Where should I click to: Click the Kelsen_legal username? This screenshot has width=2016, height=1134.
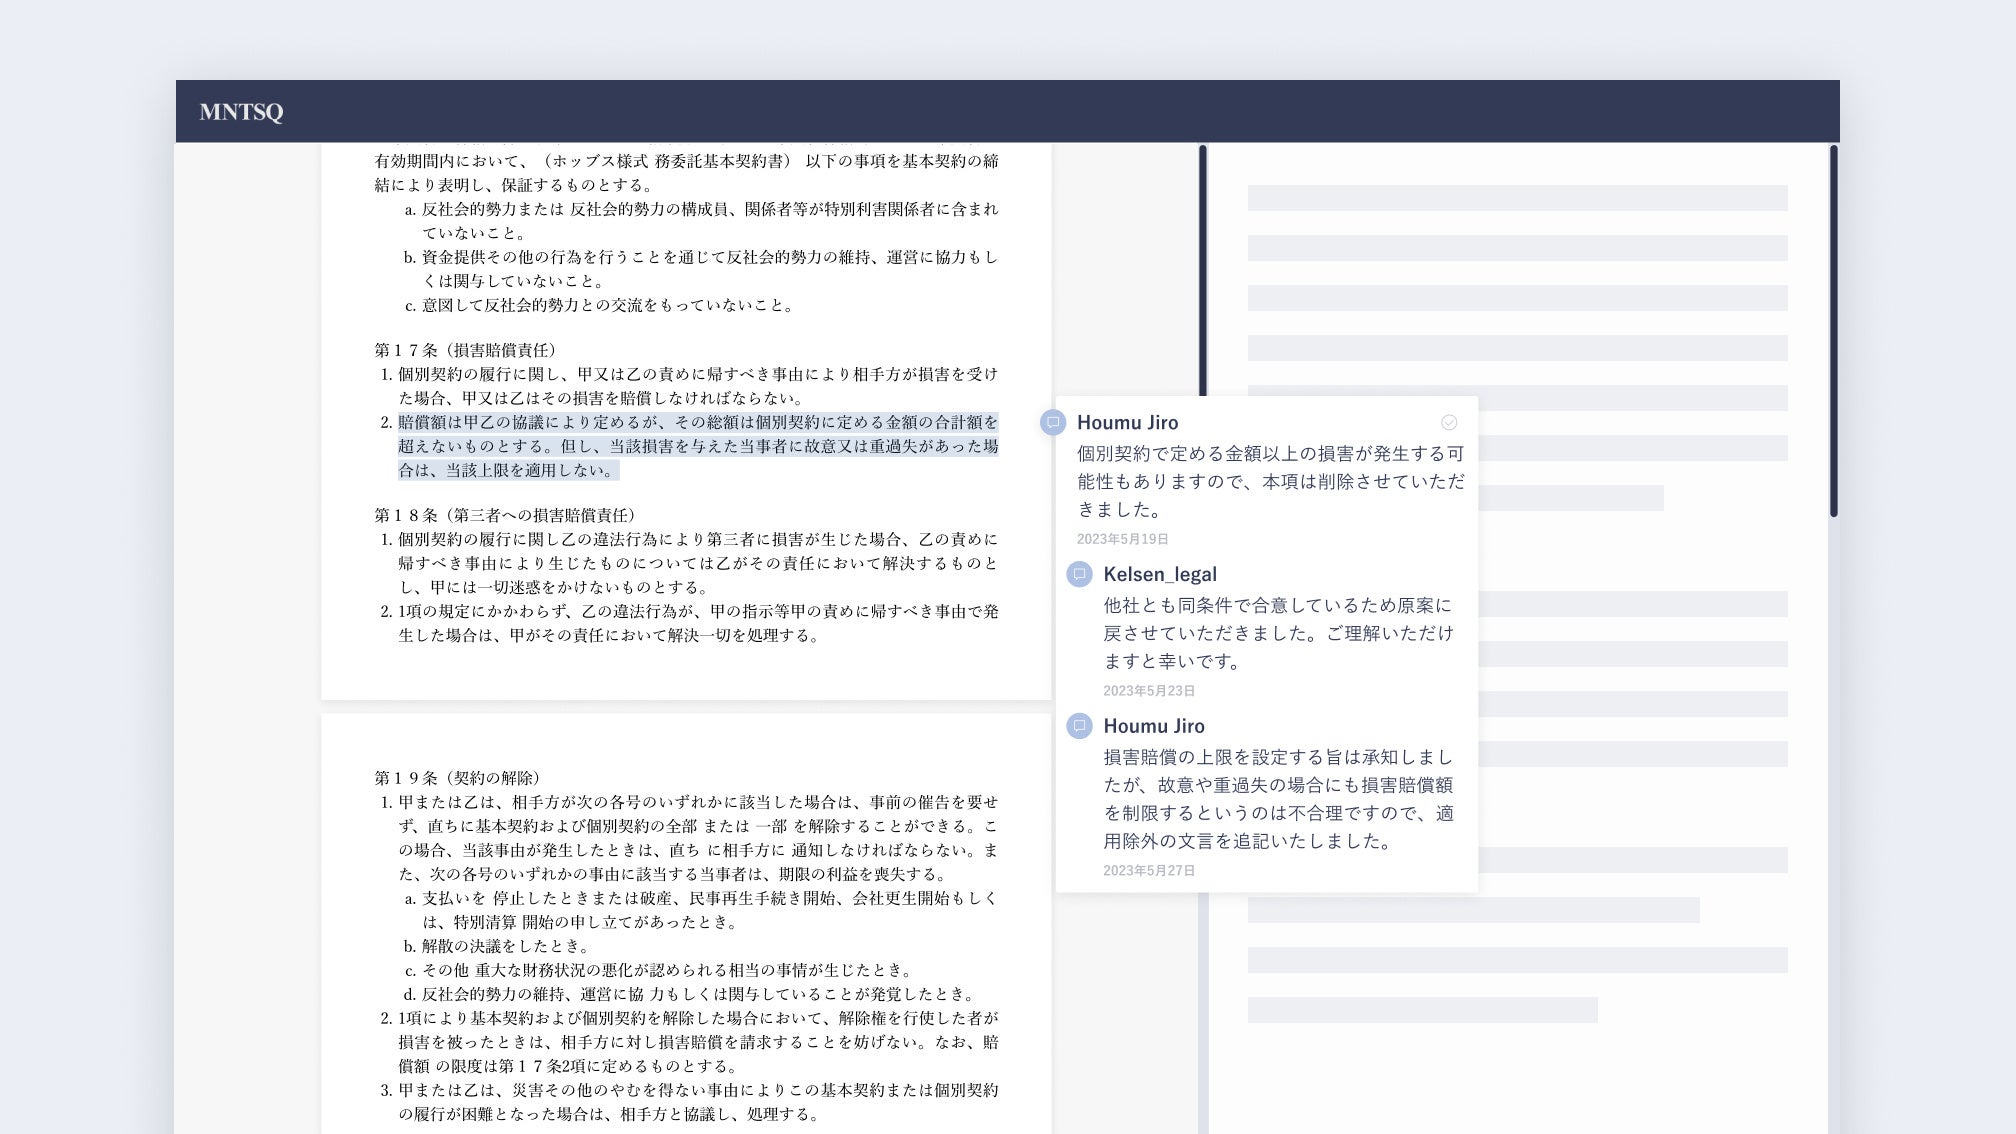(1159, 574)
